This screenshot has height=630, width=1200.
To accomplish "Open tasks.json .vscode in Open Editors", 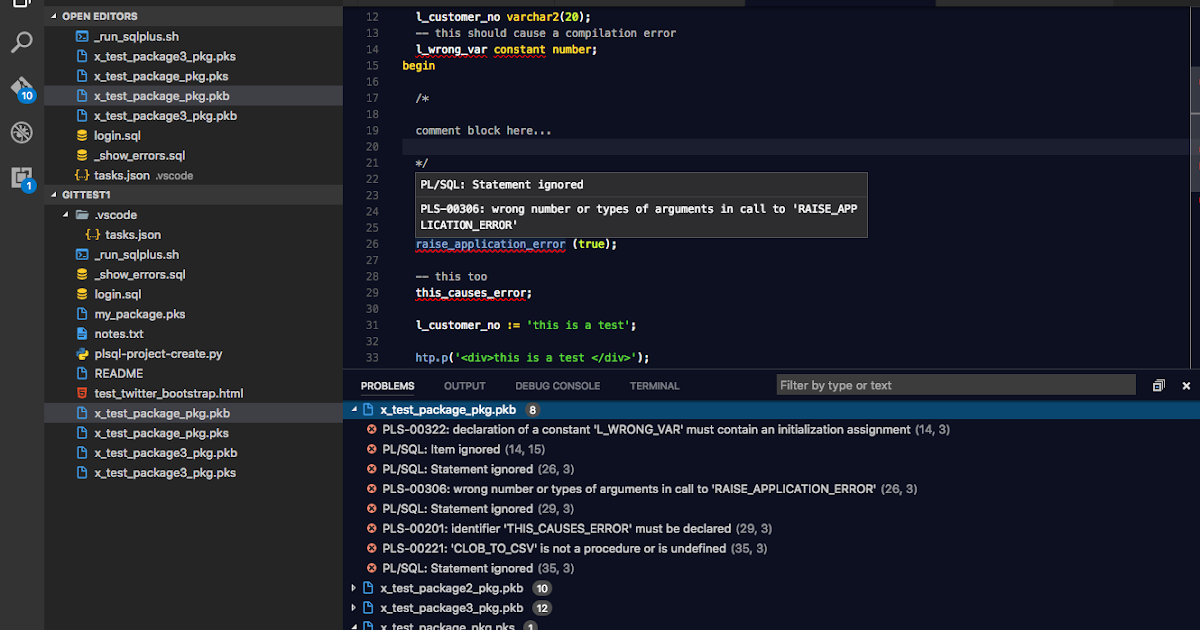I will pos(193,175).
